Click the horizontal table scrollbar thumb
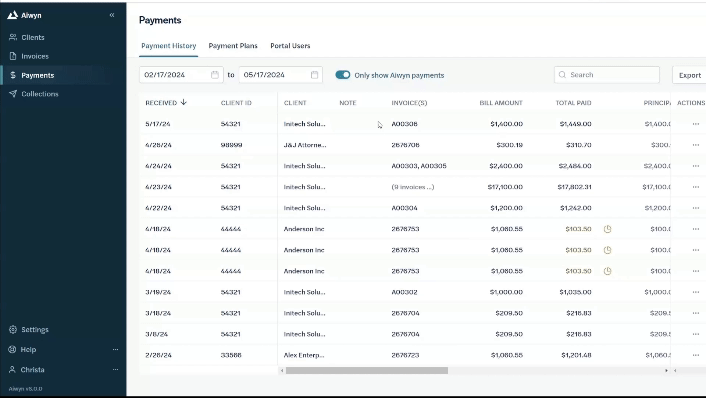The height and width of the screenshot is (398, 706). (x=367, y=371)
